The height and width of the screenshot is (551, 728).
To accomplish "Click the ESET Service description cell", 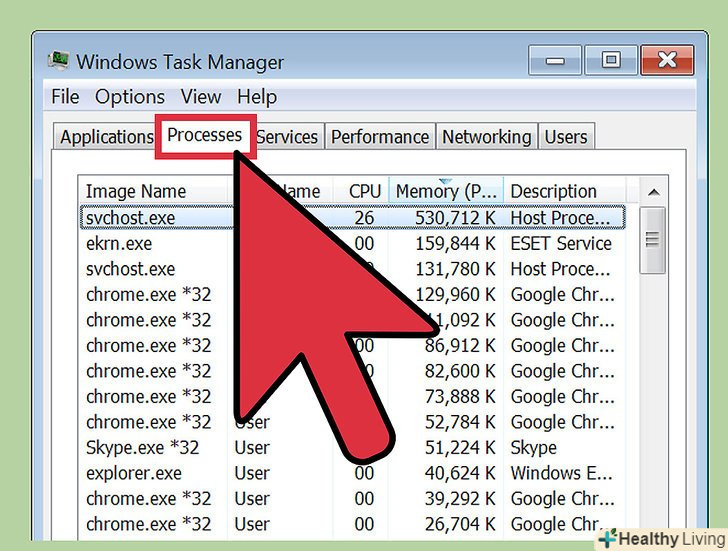I will coord(561,243).
